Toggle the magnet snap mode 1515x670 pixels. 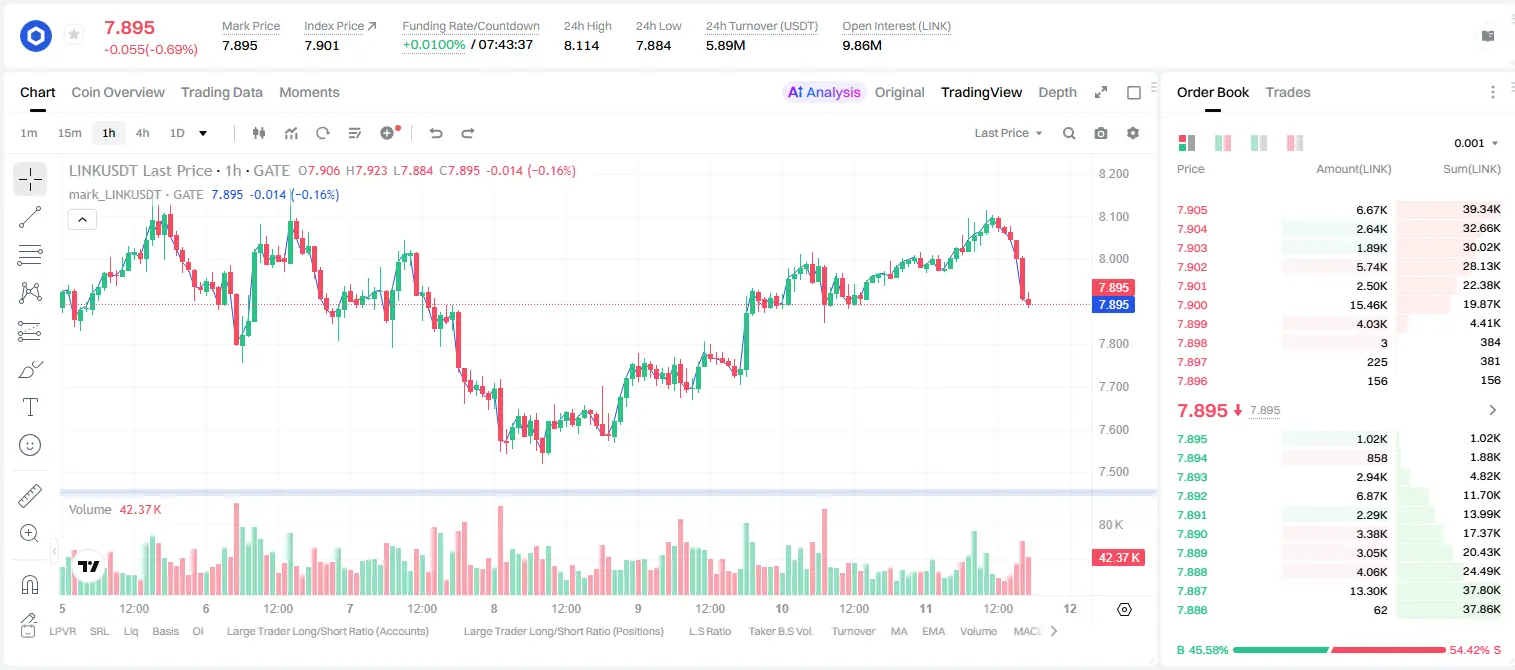(x=30, y=584)
